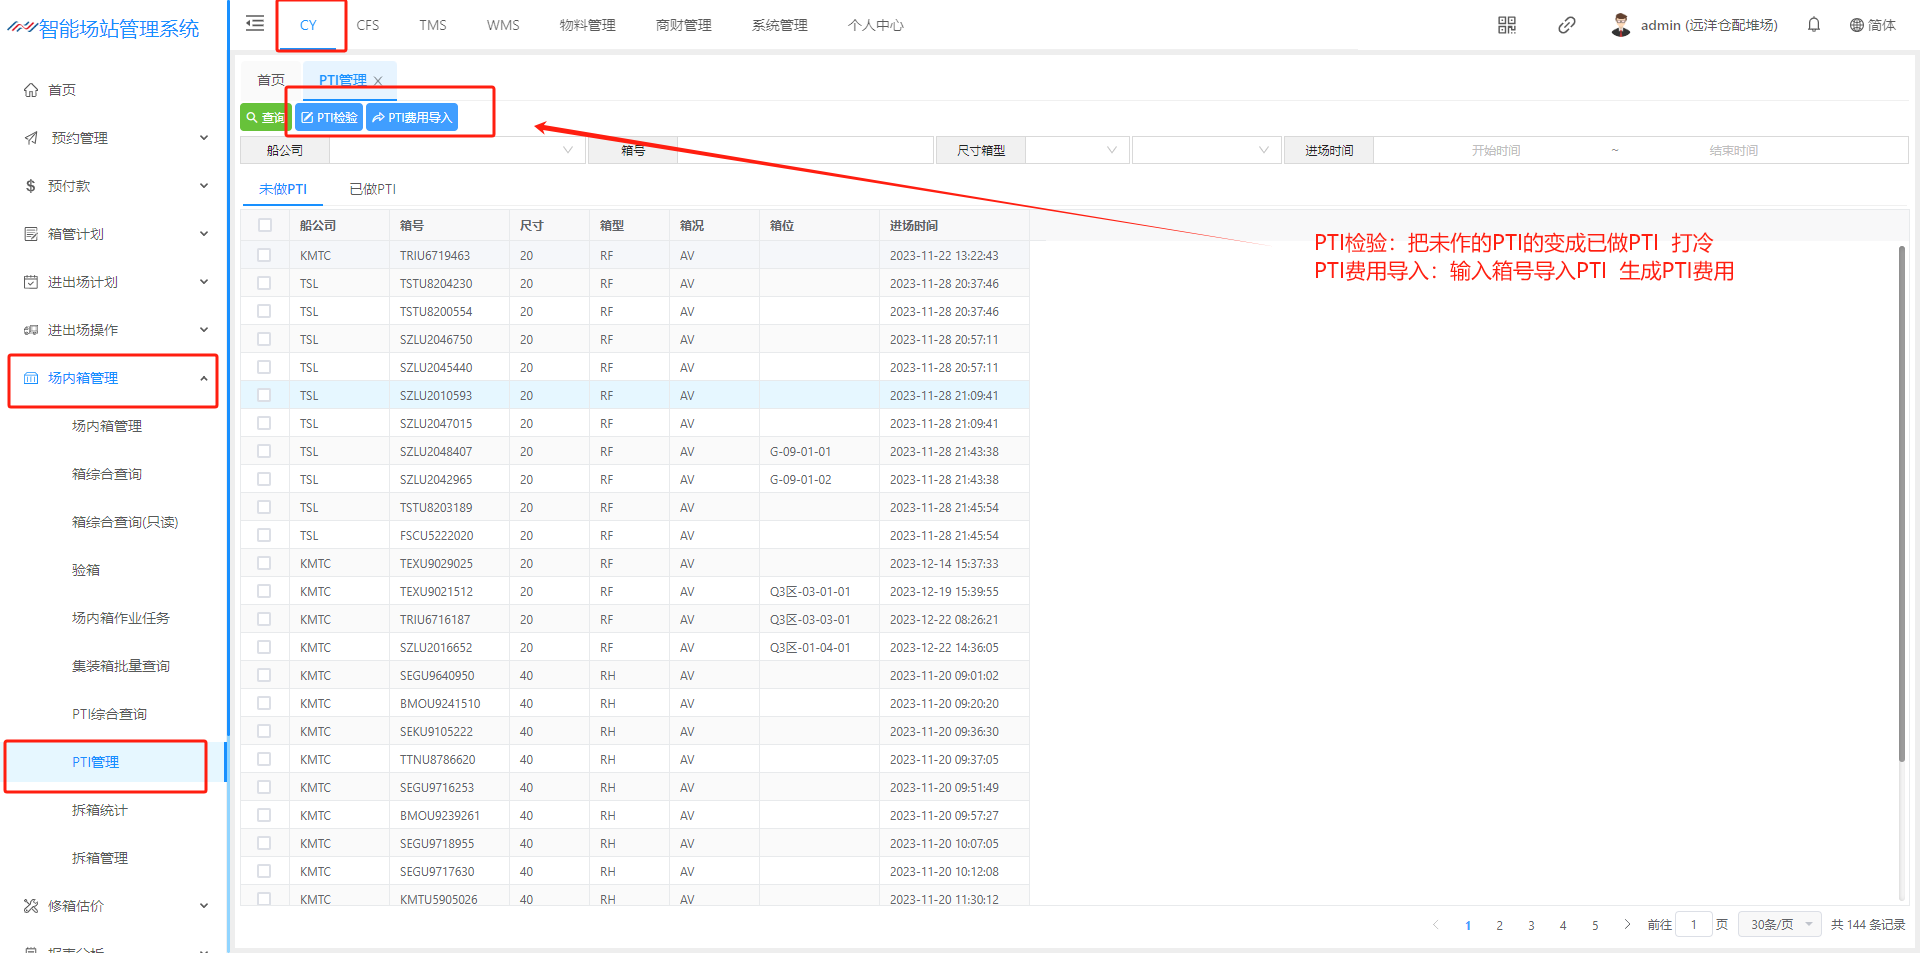Open notifications bell icon

pyautogui.click(x=1813, y=25)
